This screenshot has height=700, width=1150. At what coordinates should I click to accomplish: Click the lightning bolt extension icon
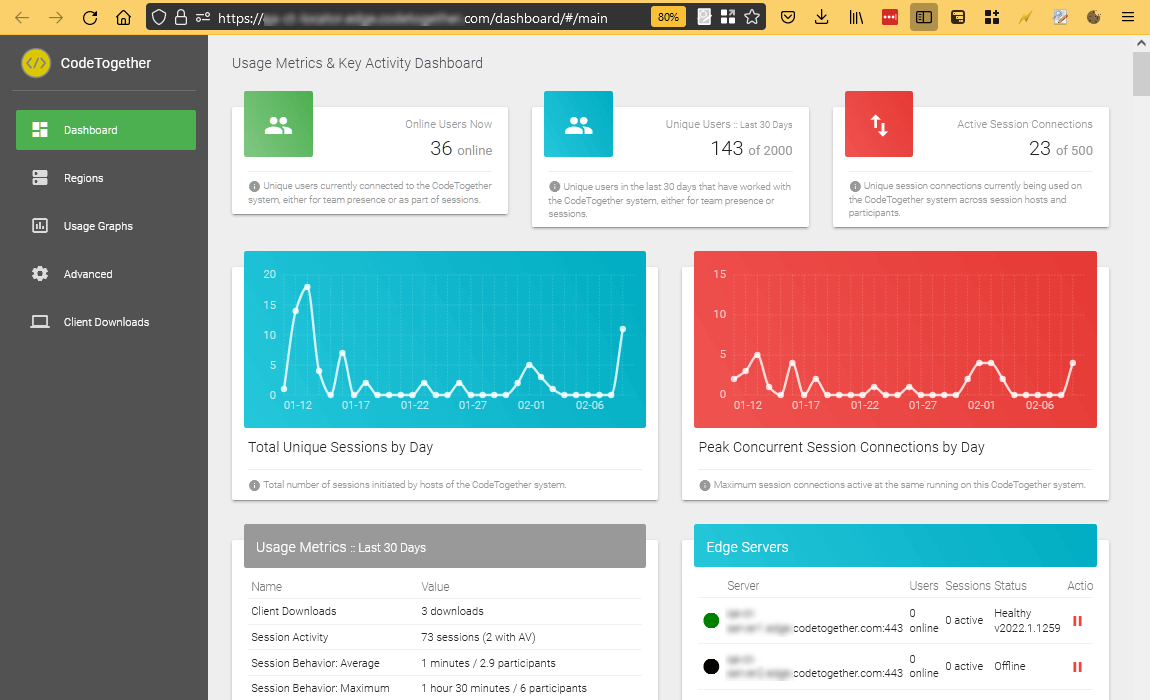pyautogui.click(x=1025, y=17)
